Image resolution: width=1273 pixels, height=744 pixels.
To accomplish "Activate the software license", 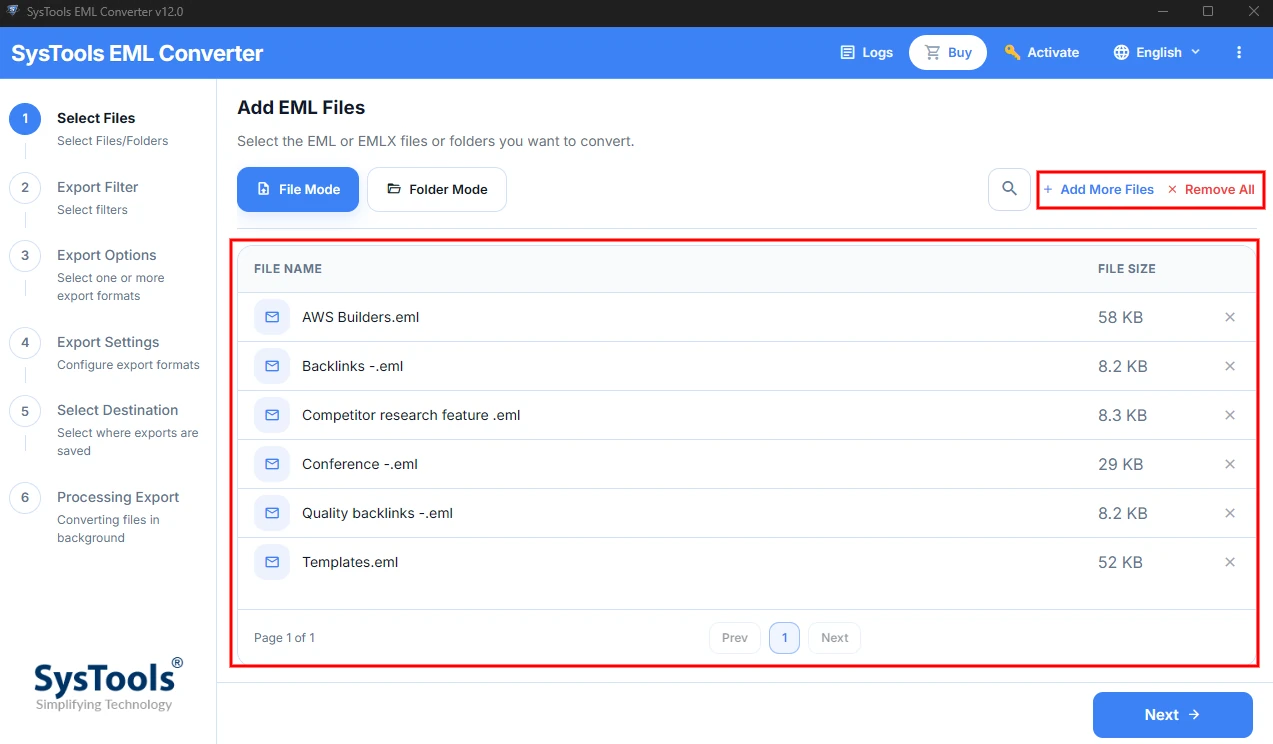I will [1042, 52].
